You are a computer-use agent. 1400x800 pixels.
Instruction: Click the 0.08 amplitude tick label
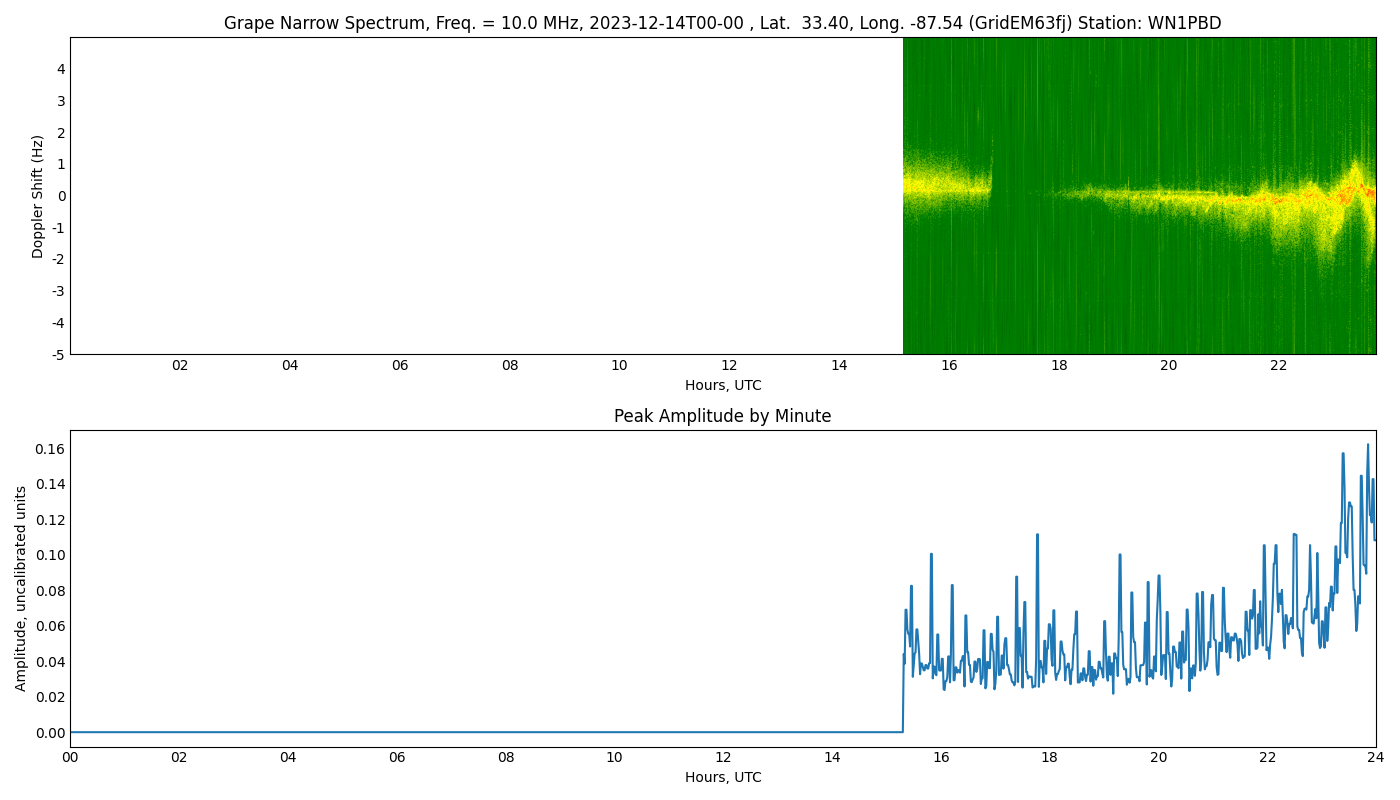coord(50,591)
